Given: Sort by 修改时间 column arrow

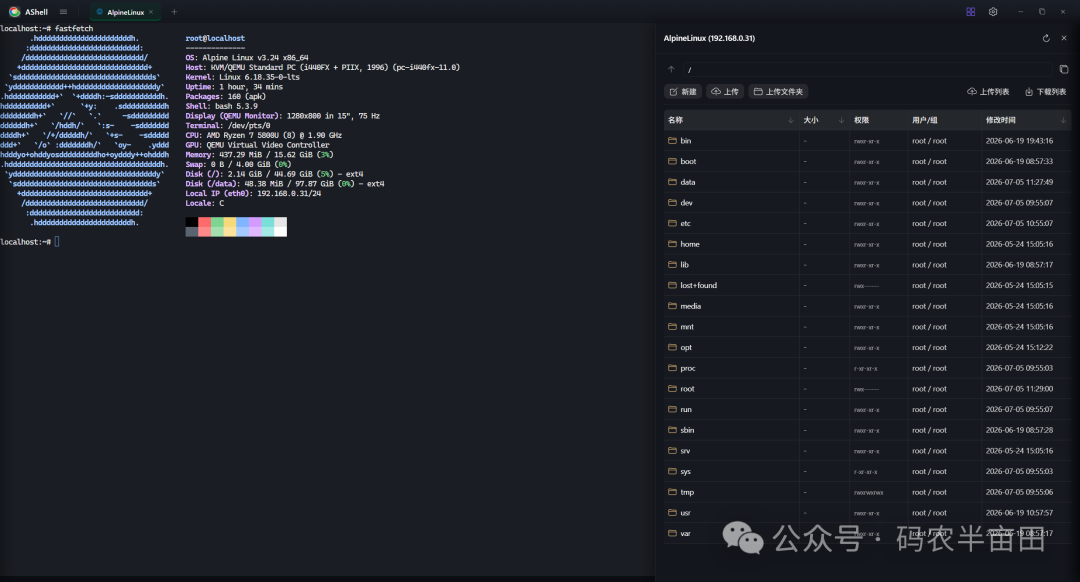Looking at the screenshot, I should pos(1063,121).
